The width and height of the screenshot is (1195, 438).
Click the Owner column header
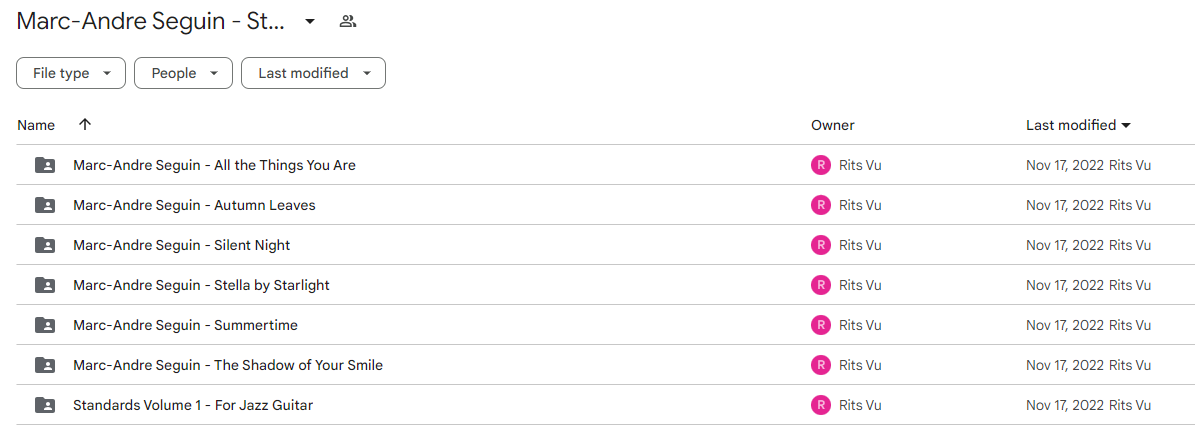click(832, 126)
